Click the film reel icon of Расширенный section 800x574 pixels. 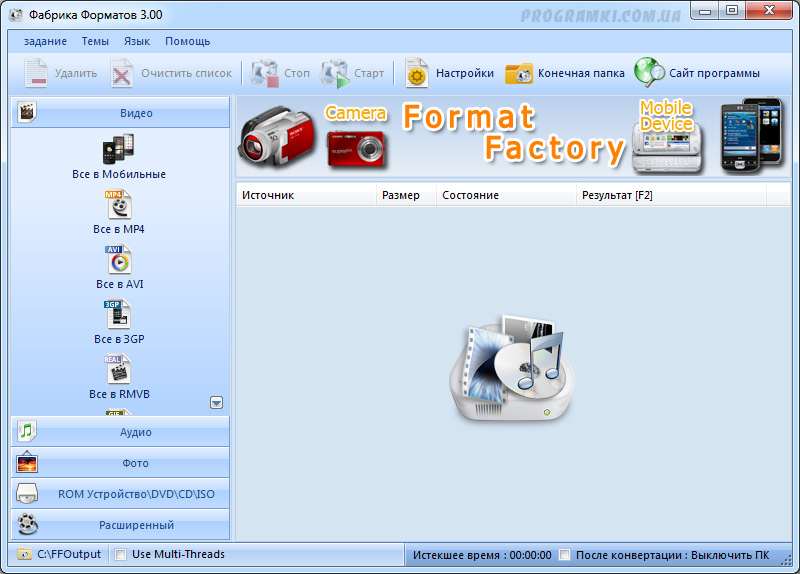tap(28, 524)
